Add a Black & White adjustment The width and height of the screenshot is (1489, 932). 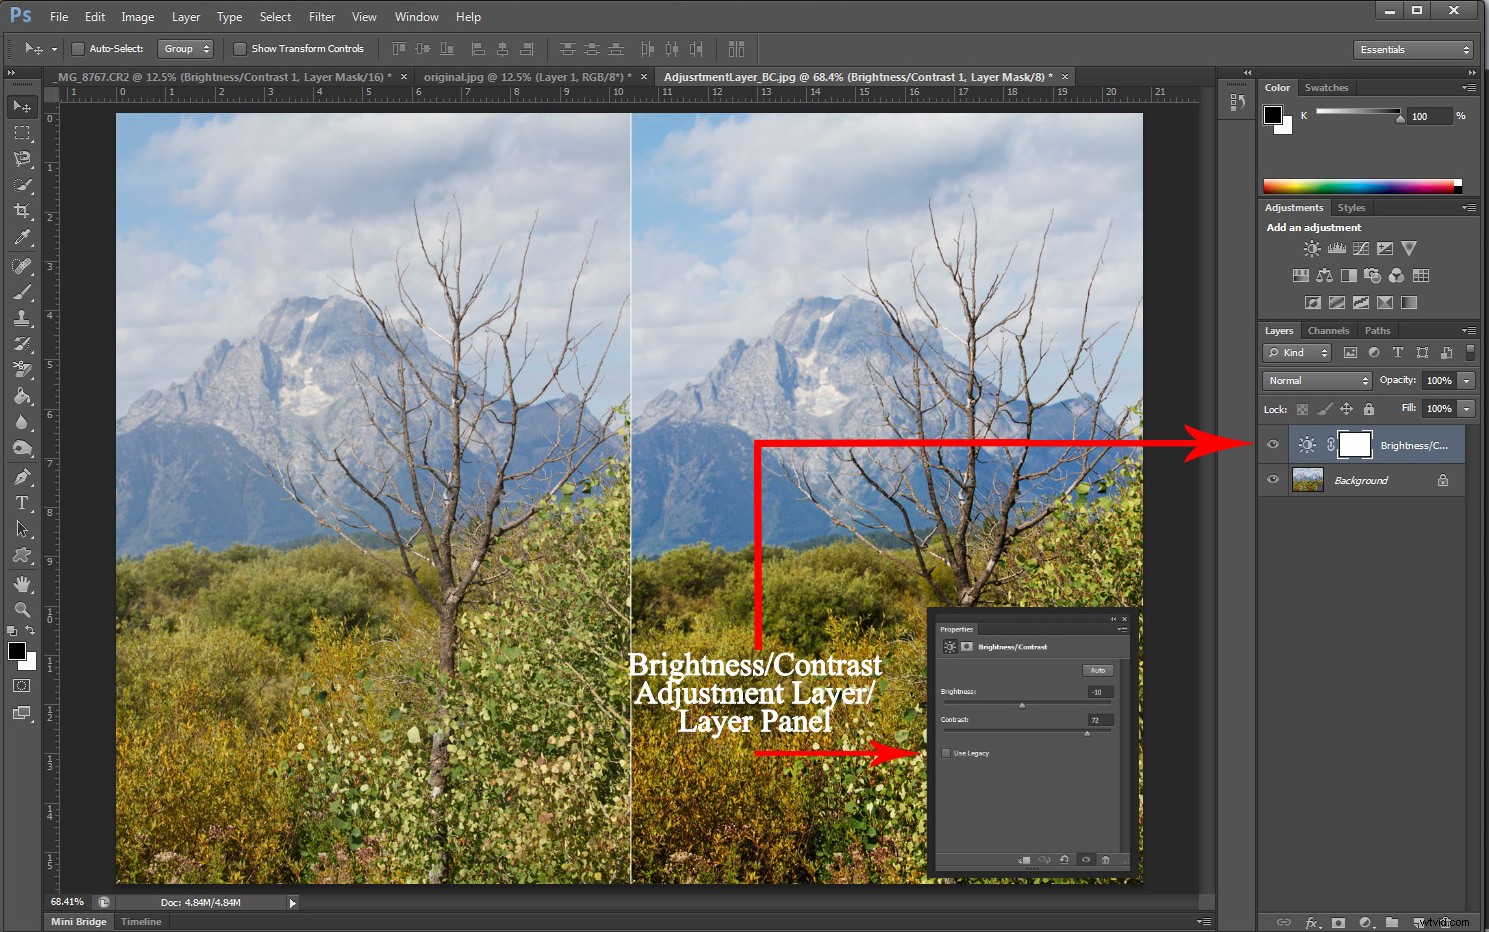click(1348, 275)
